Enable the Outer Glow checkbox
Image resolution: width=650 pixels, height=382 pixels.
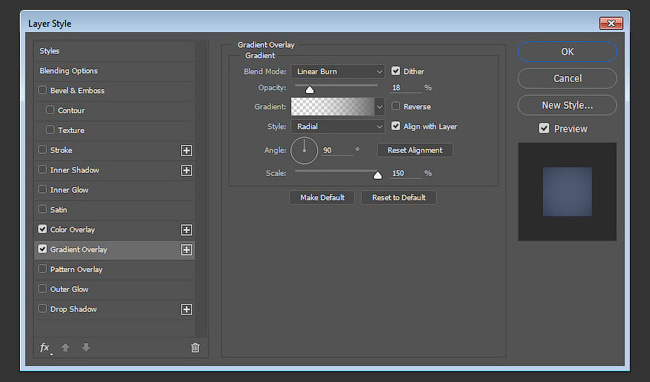pyautogui.click(x=42, y=289)
